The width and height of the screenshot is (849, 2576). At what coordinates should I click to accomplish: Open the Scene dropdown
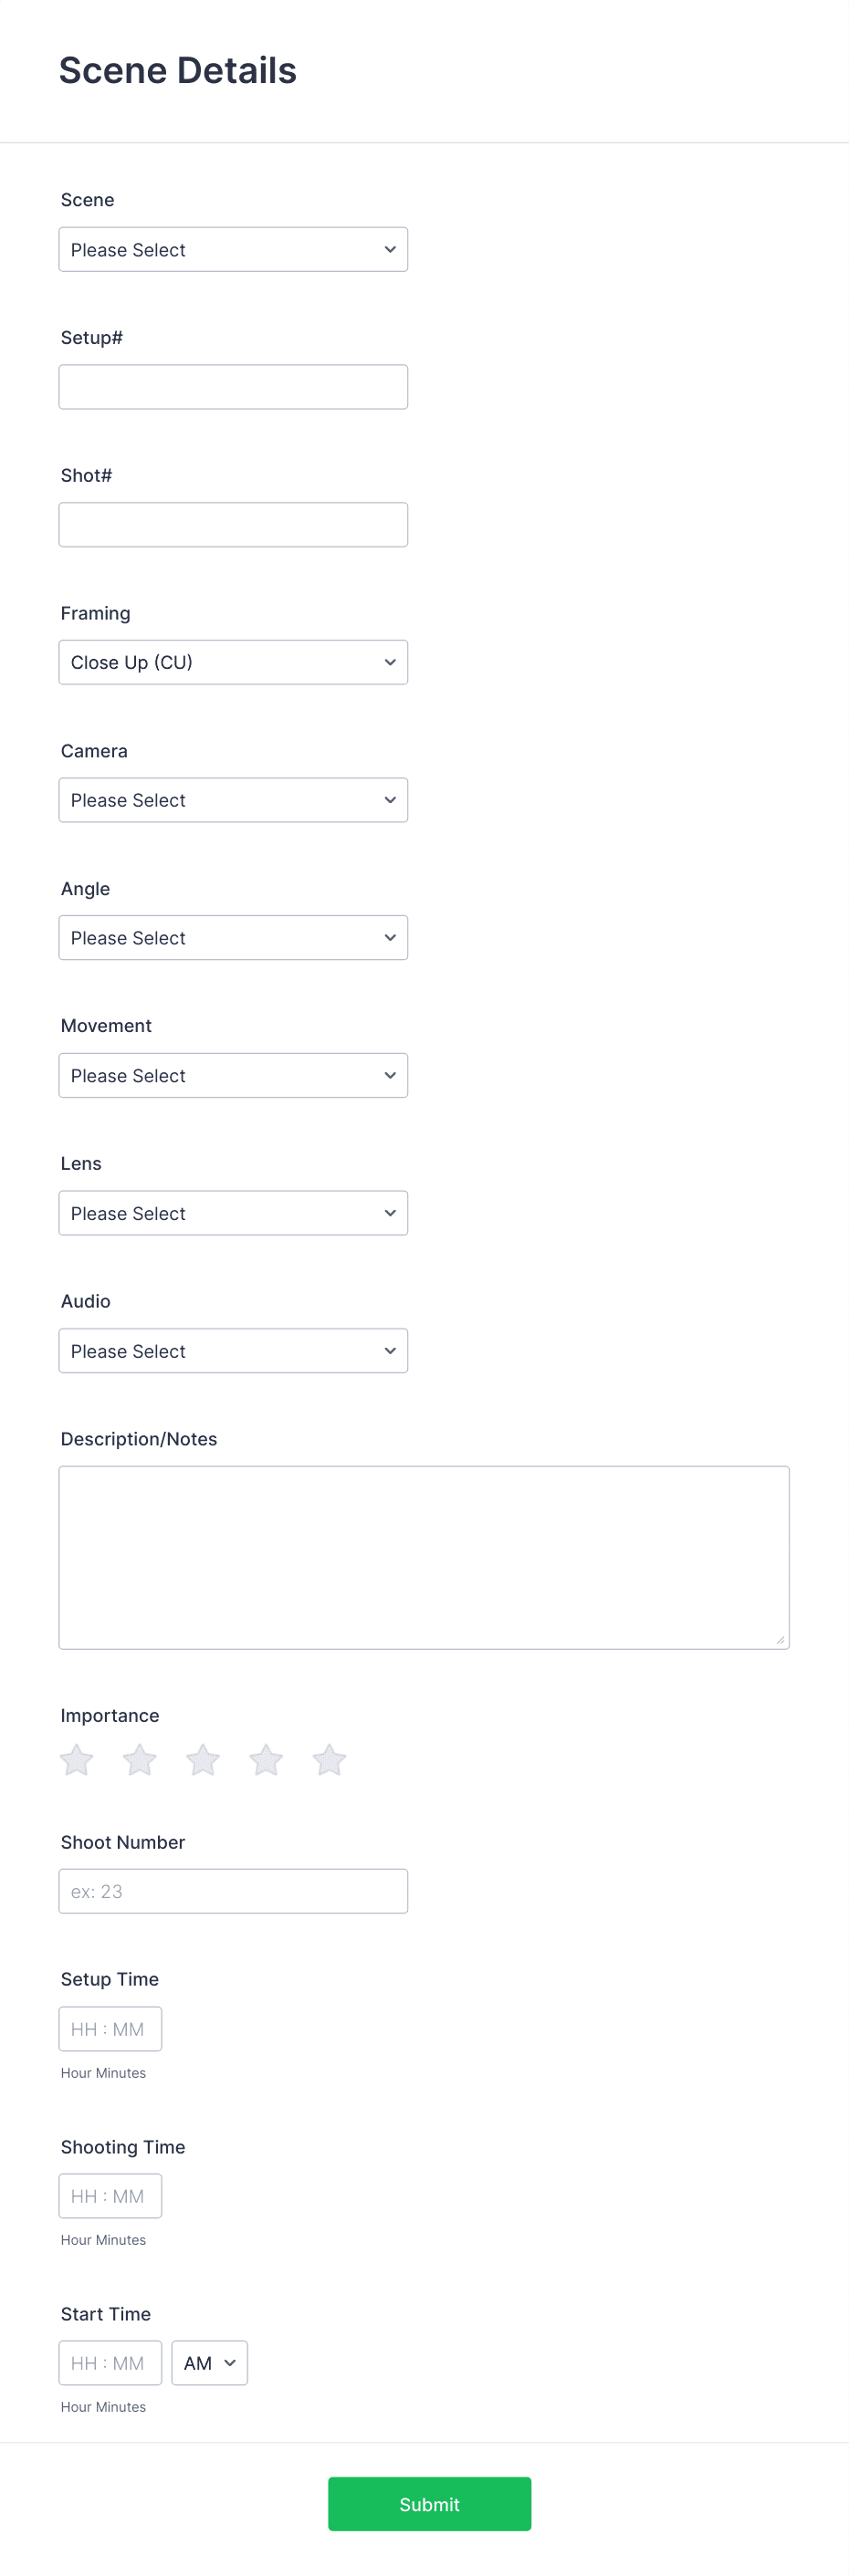[x=233, y=249]
